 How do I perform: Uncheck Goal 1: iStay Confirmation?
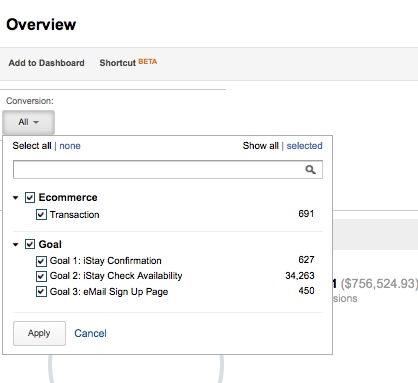(x=41, y=261)
